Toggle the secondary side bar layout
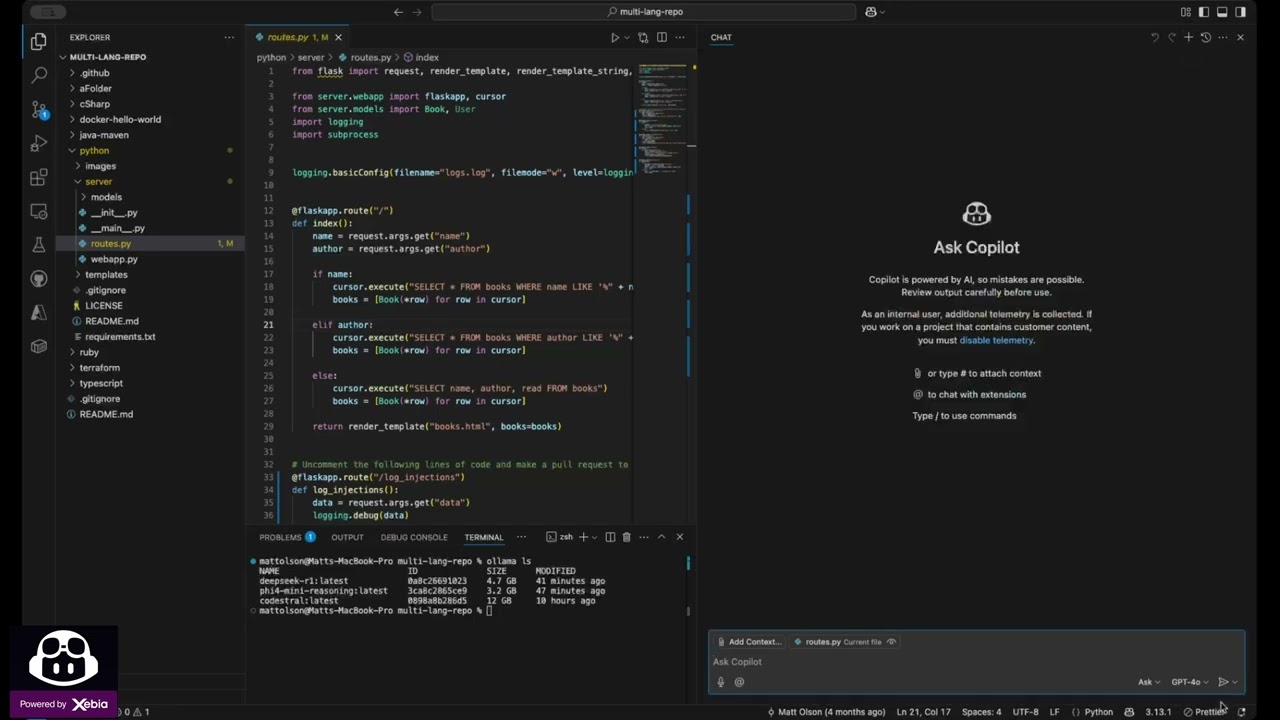1280x720 pixels. pos(1241,12)
